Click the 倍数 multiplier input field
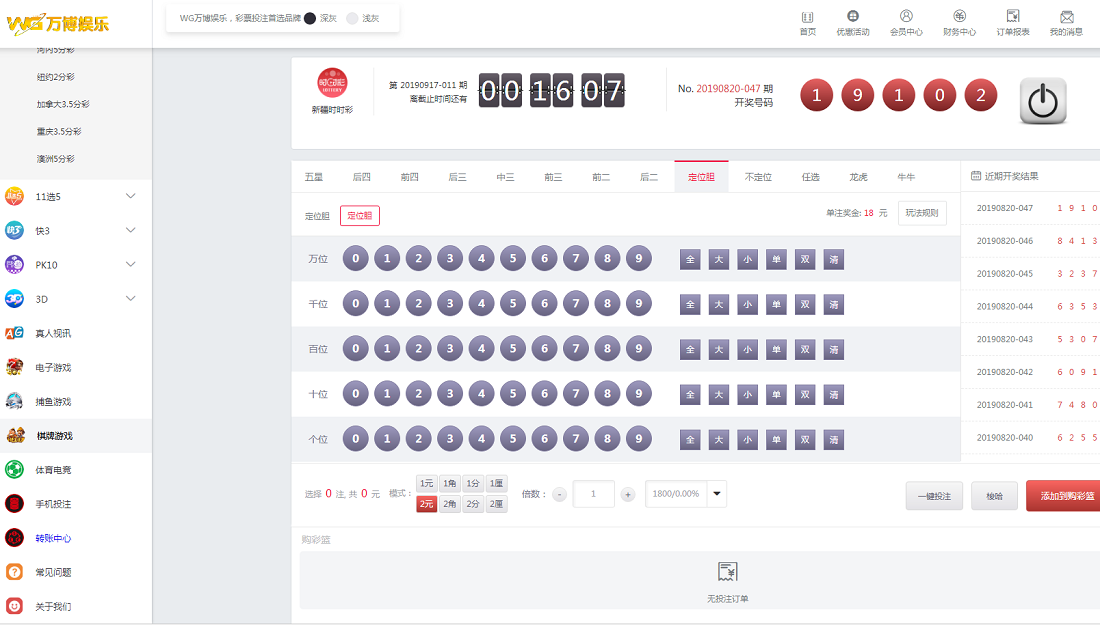The height and width of the screenshot is (625, 1100). click(593, 494)
